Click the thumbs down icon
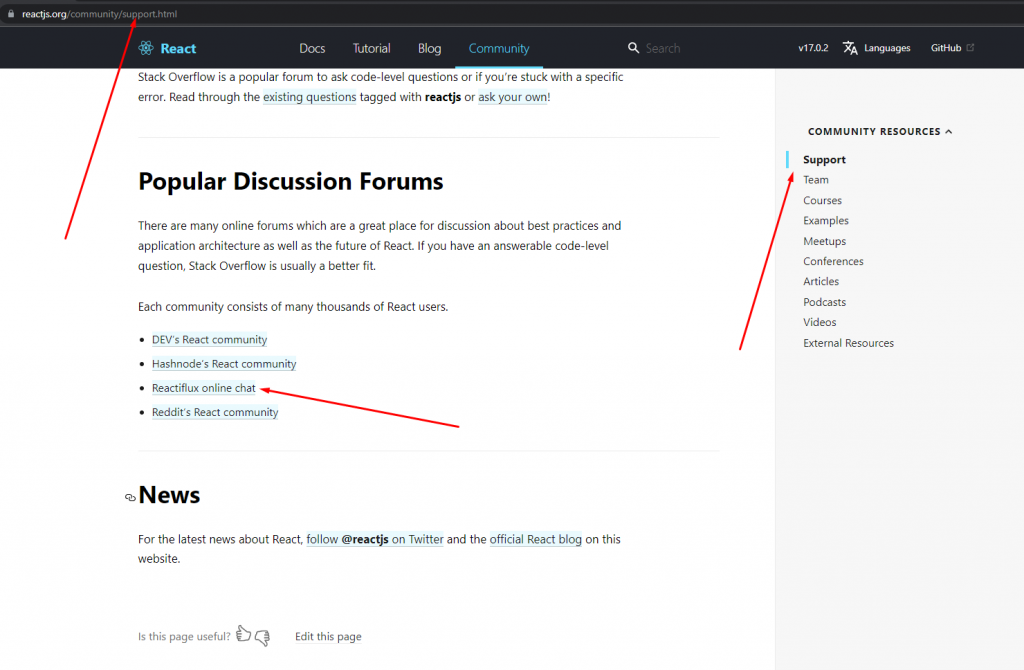This screenshot has width=1024, height=670. [263, 637]
